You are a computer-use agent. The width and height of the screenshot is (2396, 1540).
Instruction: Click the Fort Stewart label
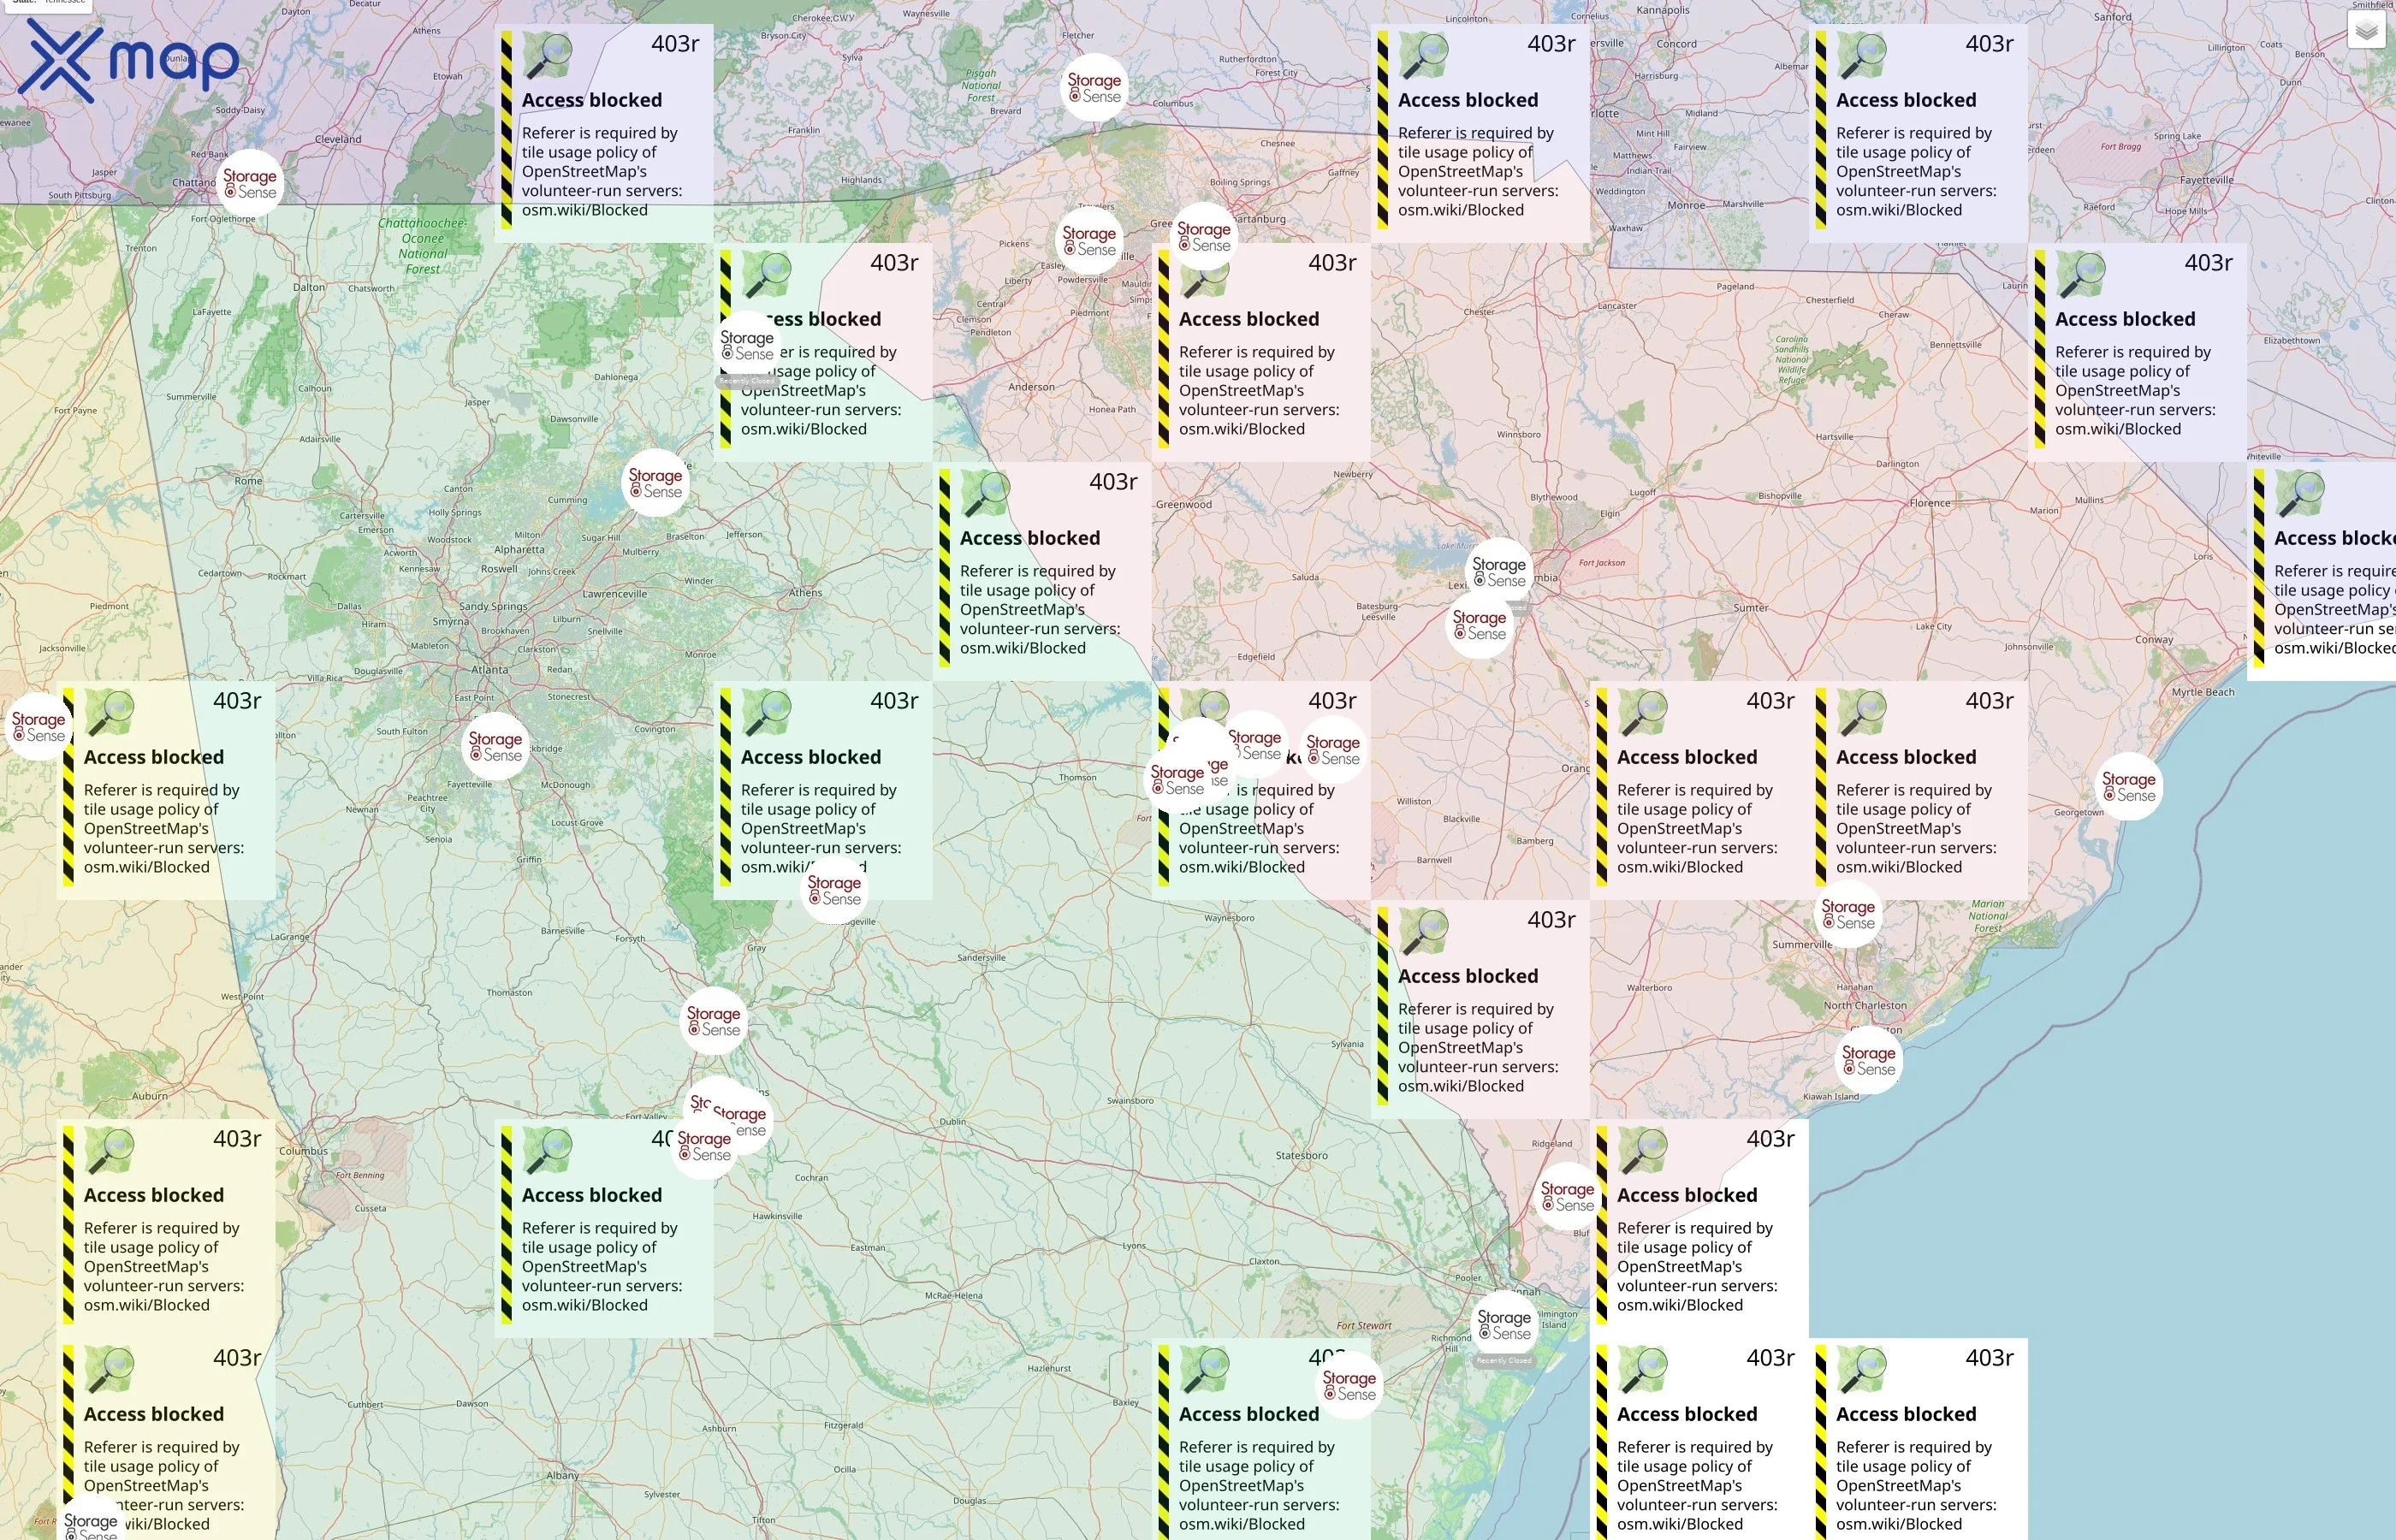1364,1326
